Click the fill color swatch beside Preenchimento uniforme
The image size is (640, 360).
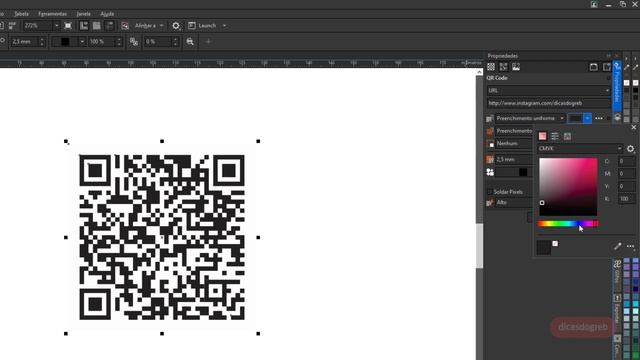click(x=575, y=118)
